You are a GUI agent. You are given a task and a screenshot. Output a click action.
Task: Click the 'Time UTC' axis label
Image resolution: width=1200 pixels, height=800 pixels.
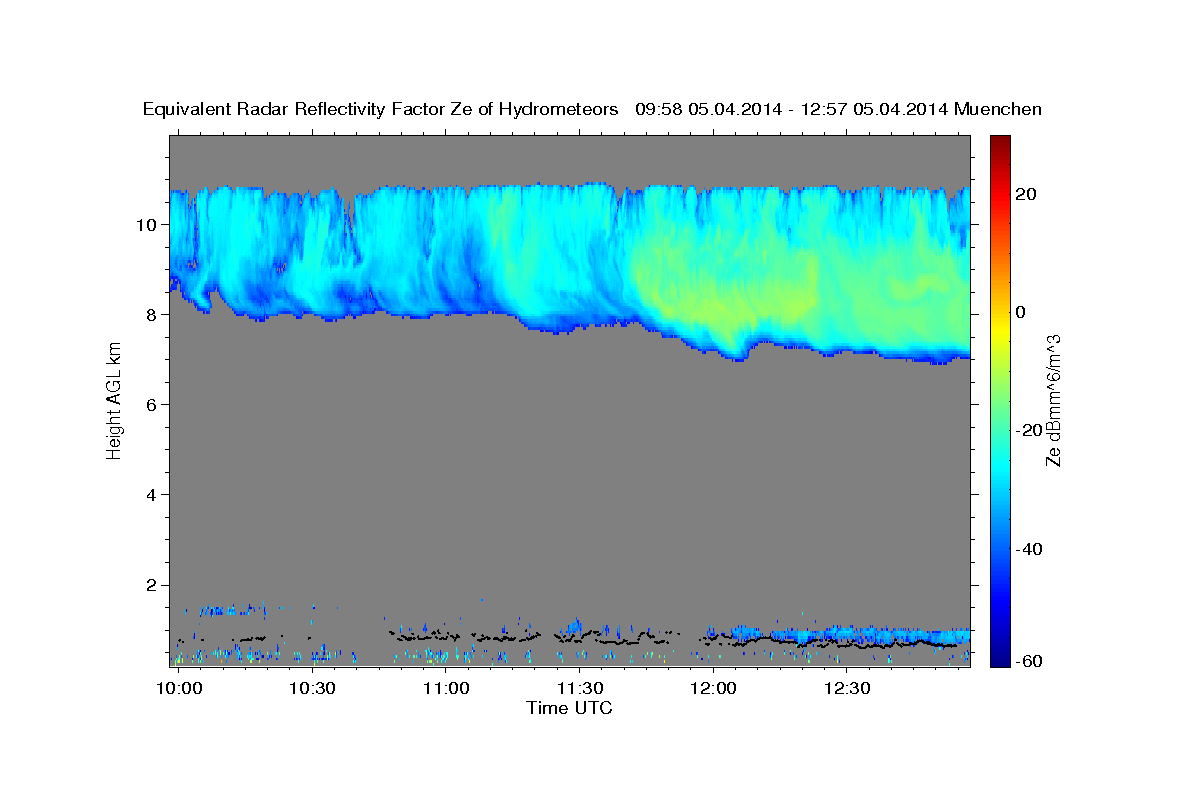coord(569,708)
